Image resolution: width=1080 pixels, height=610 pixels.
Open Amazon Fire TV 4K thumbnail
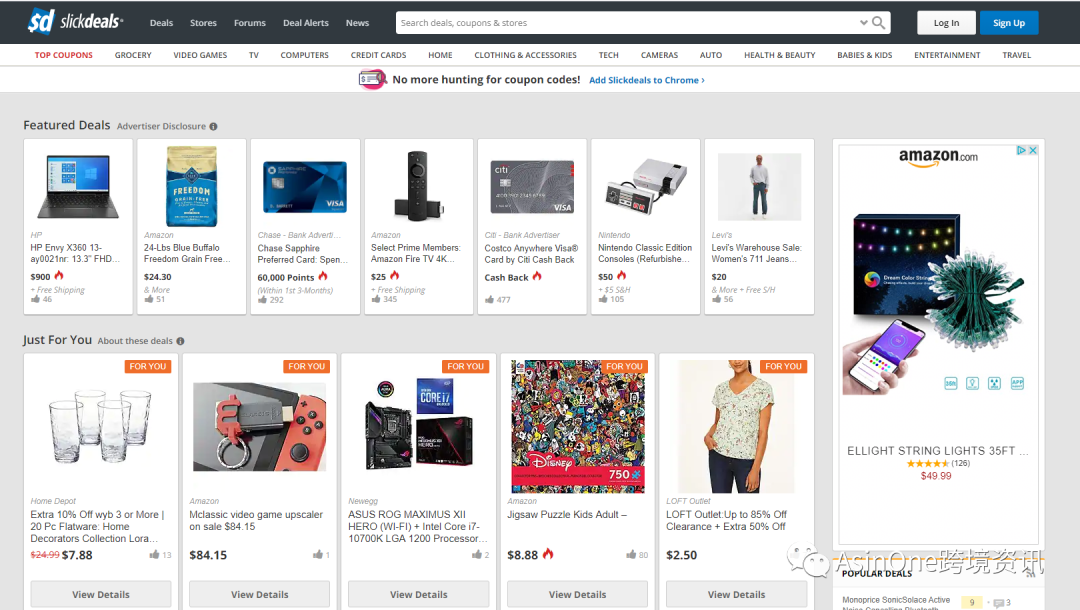pos(417,186)
